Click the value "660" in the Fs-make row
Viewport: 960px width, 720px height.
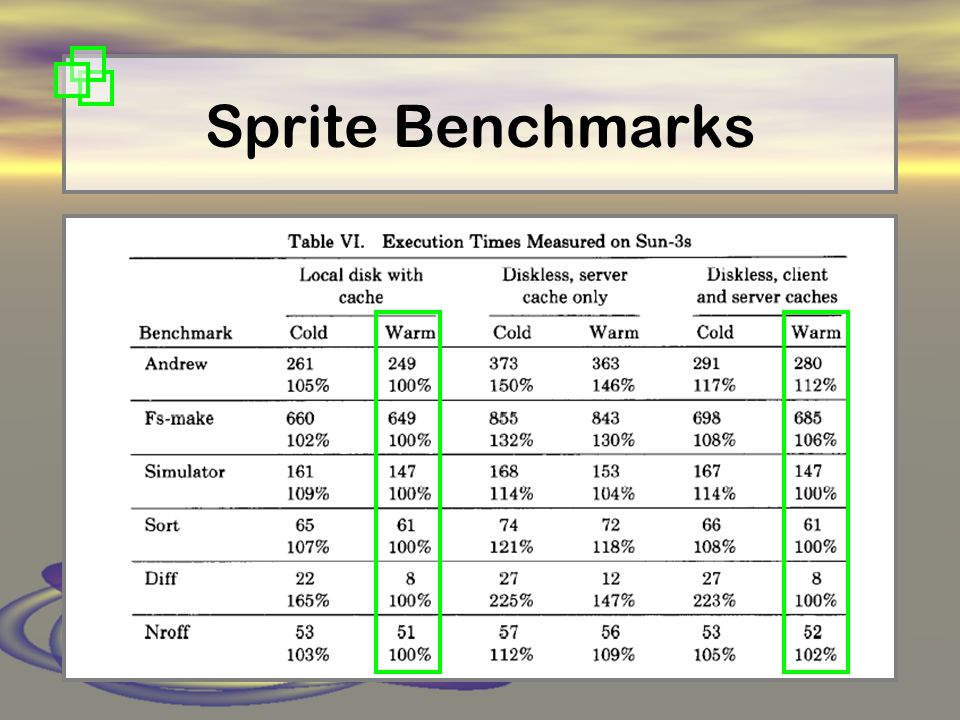pyautogui.click(x=300, y=418)
